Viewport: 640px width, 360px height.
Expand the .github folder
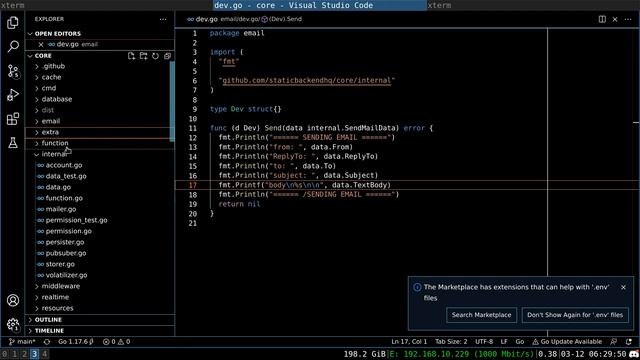pyautogui.click(x=98, y=66)
